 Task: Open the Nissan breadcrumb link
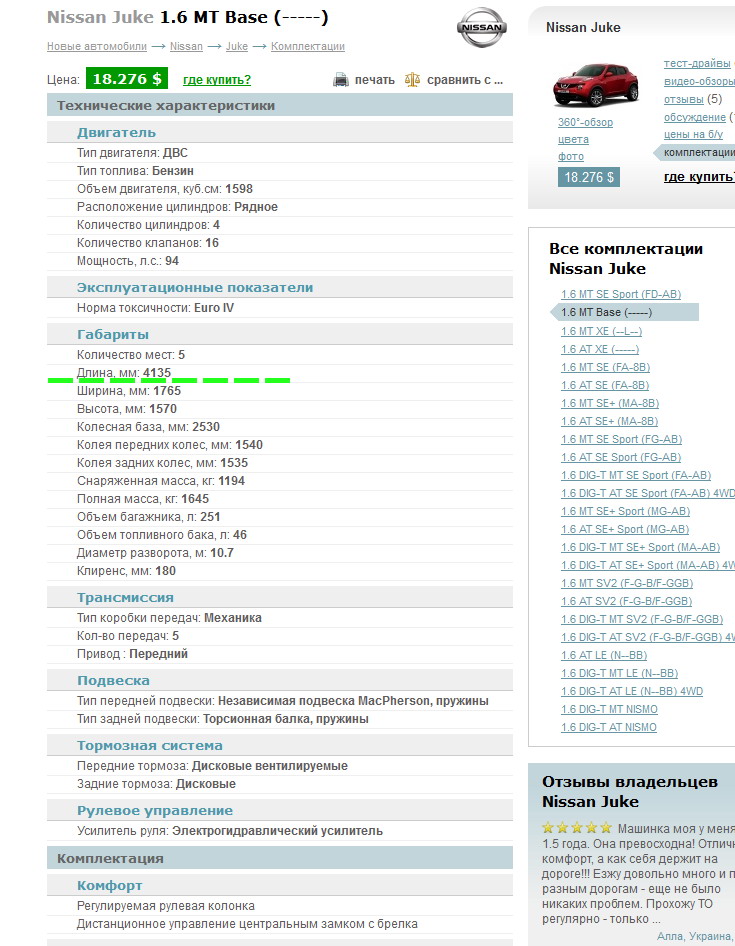pos(186,47)
